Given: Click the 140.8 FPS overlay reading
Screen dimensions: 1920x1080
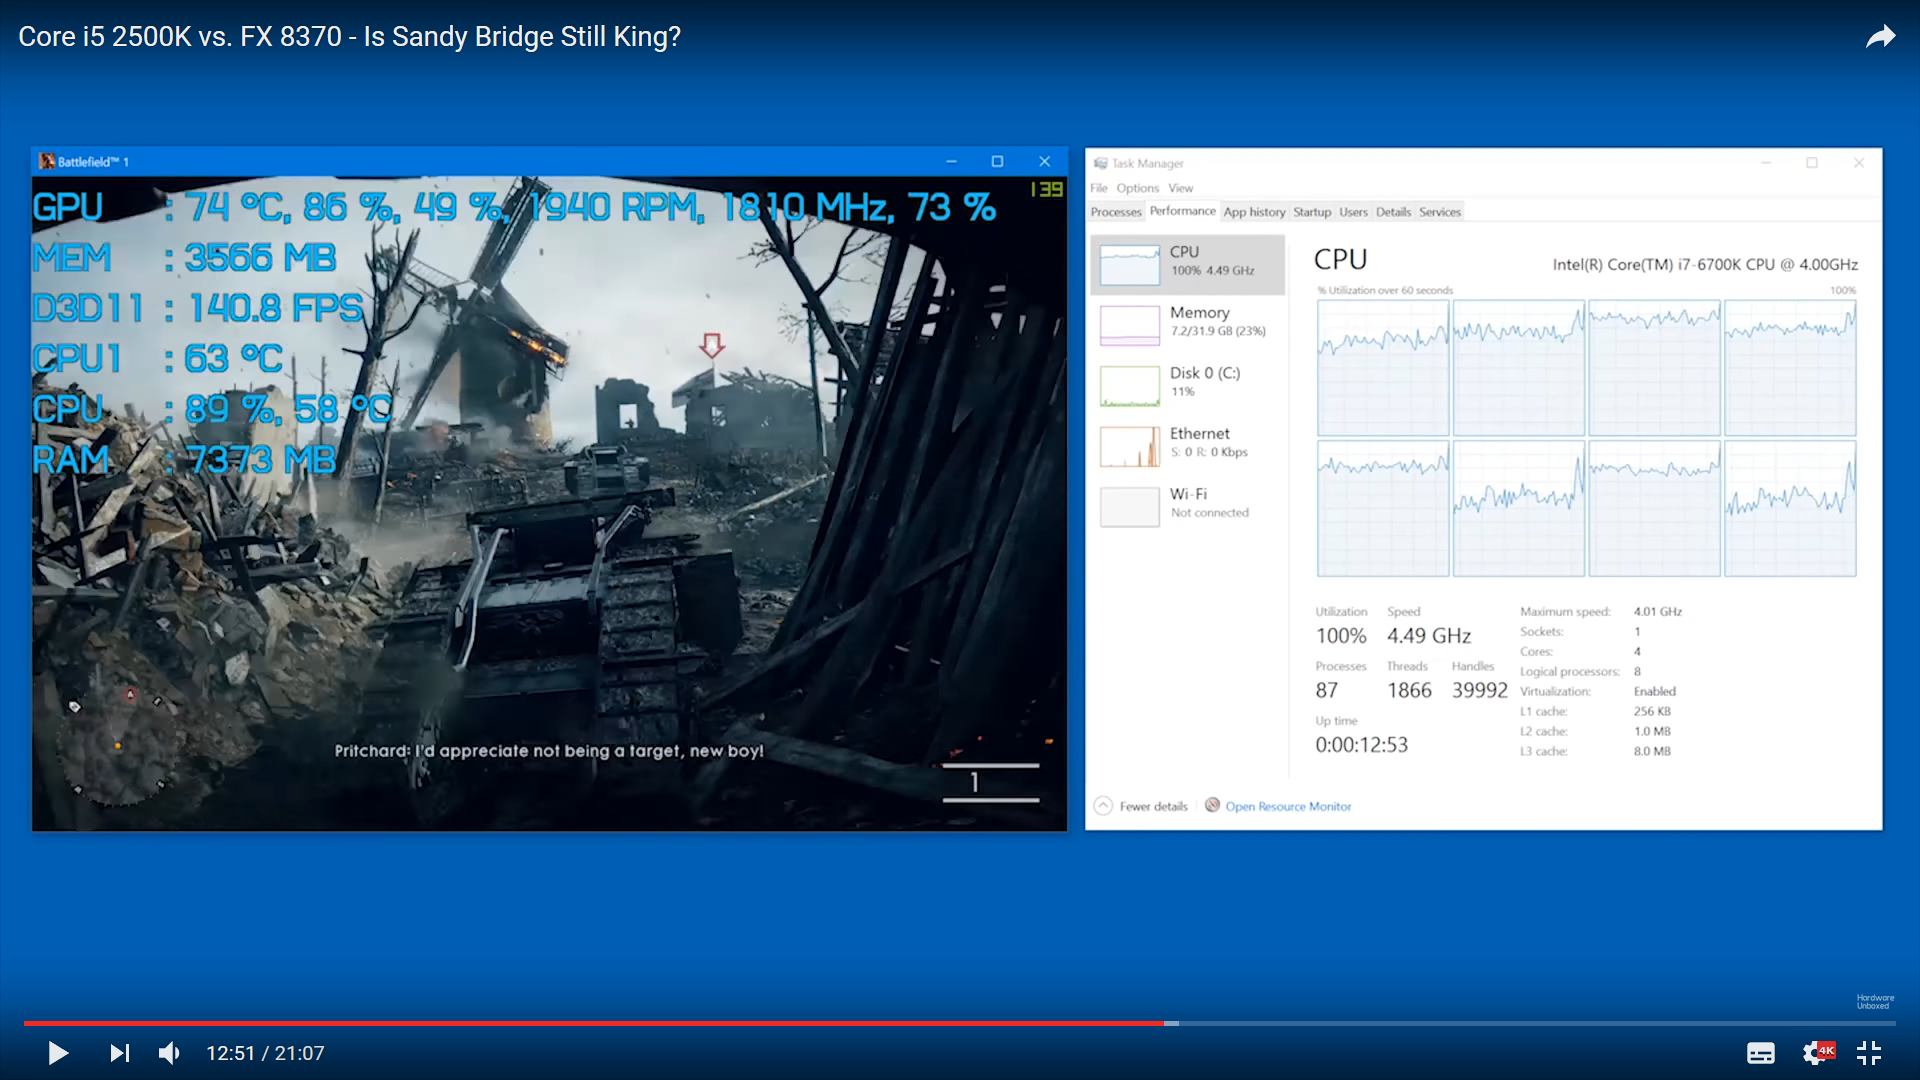Looking at the screenshot, I should (x=276, y=308).
